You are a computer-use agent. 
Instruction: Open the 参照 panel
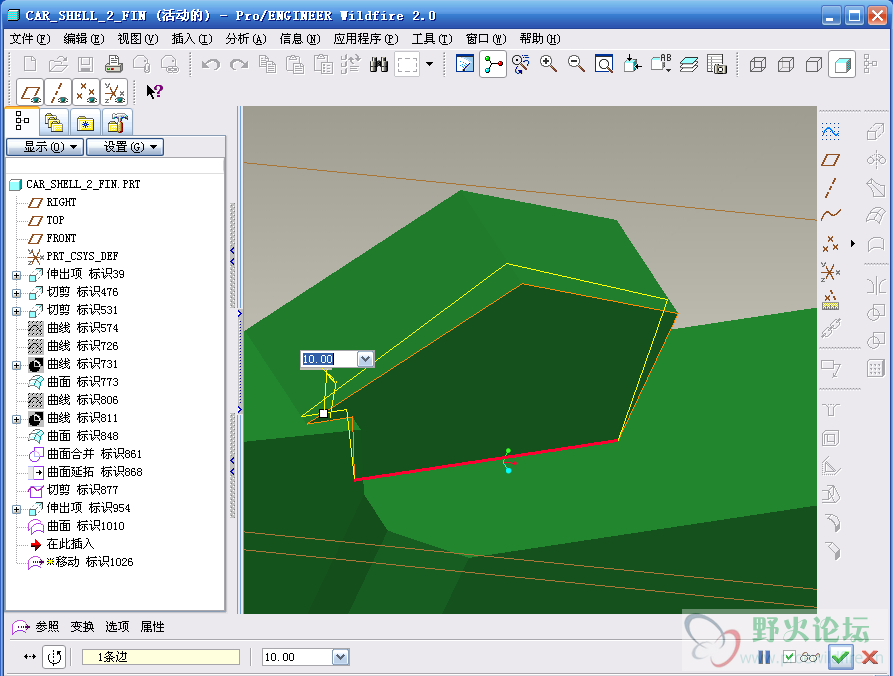[47, 626]
